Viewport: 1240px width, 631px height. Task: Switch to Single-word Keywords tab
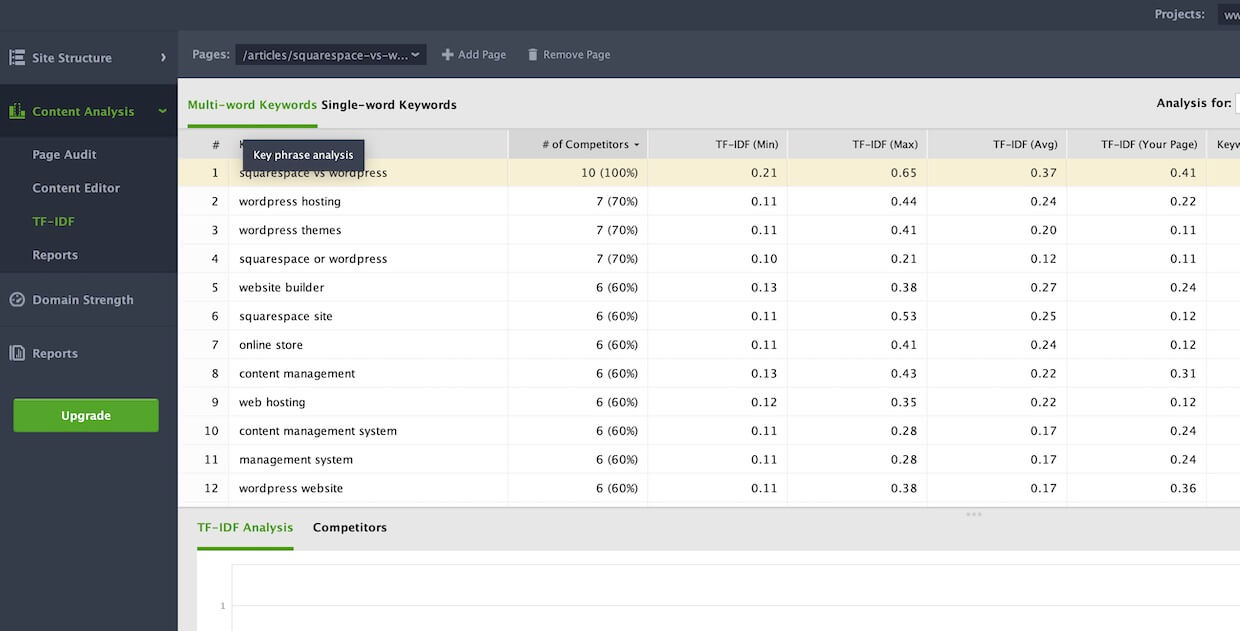(389, 104)
